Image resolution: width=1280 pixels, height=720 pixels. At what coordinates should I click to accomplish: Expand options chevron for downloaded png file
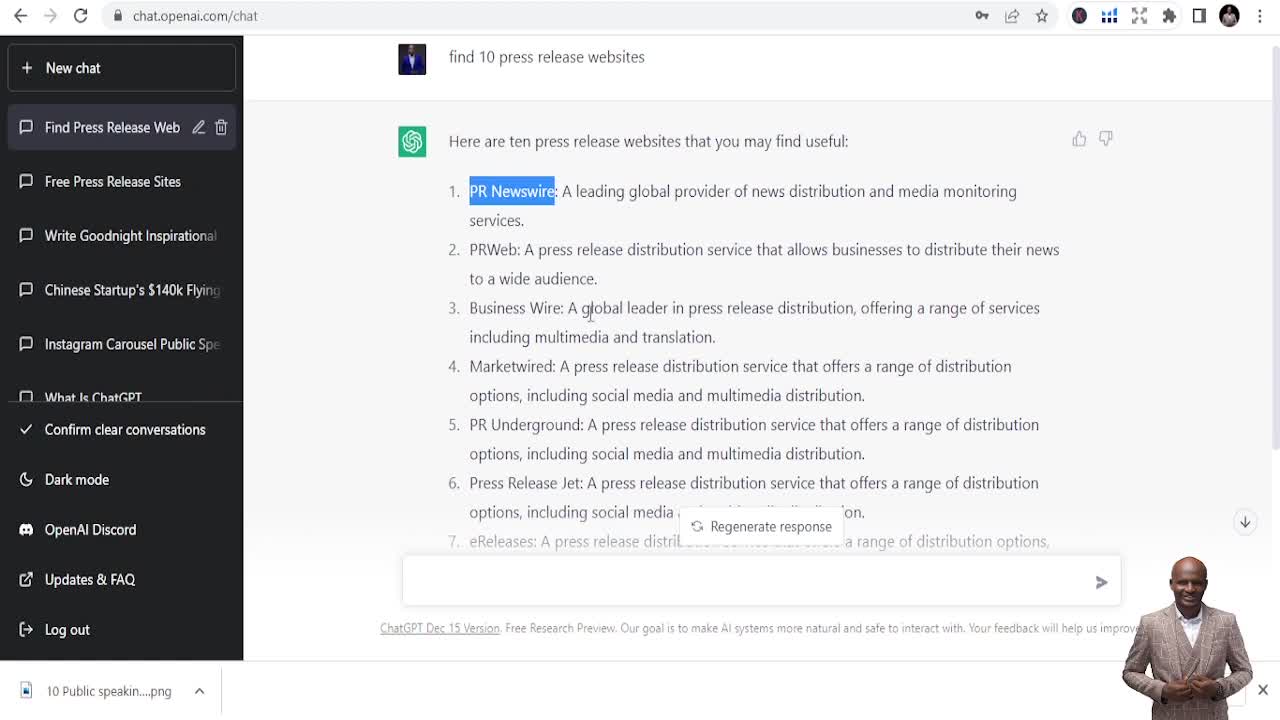pyautogui.click(x=199, y=691)
